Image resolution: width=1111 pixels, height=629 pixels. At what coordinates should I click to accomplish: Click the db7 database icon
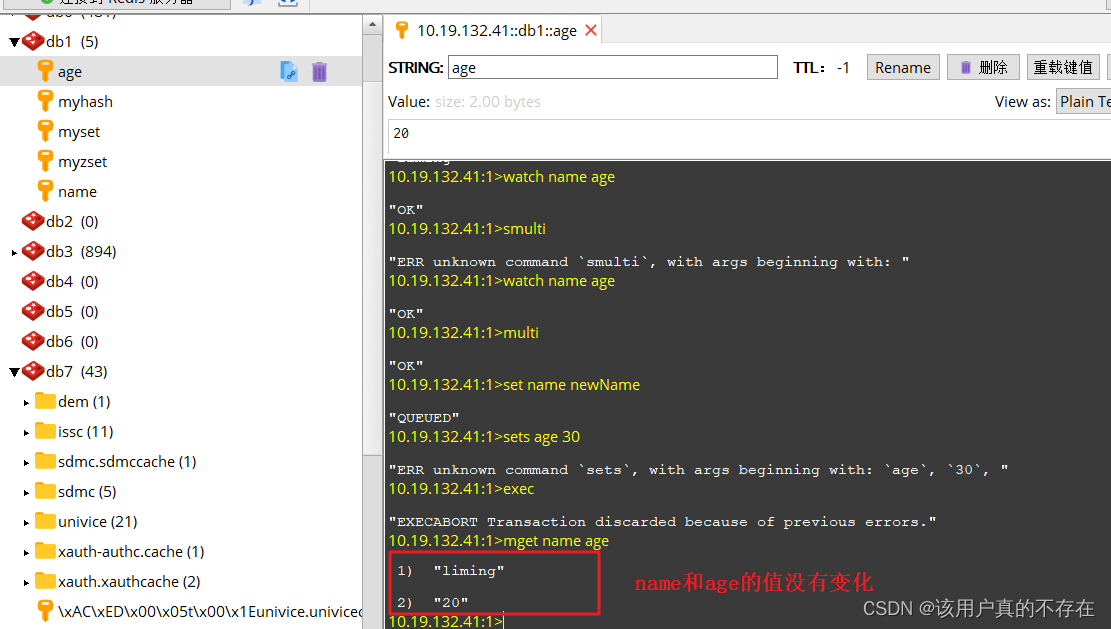(33, 371)
